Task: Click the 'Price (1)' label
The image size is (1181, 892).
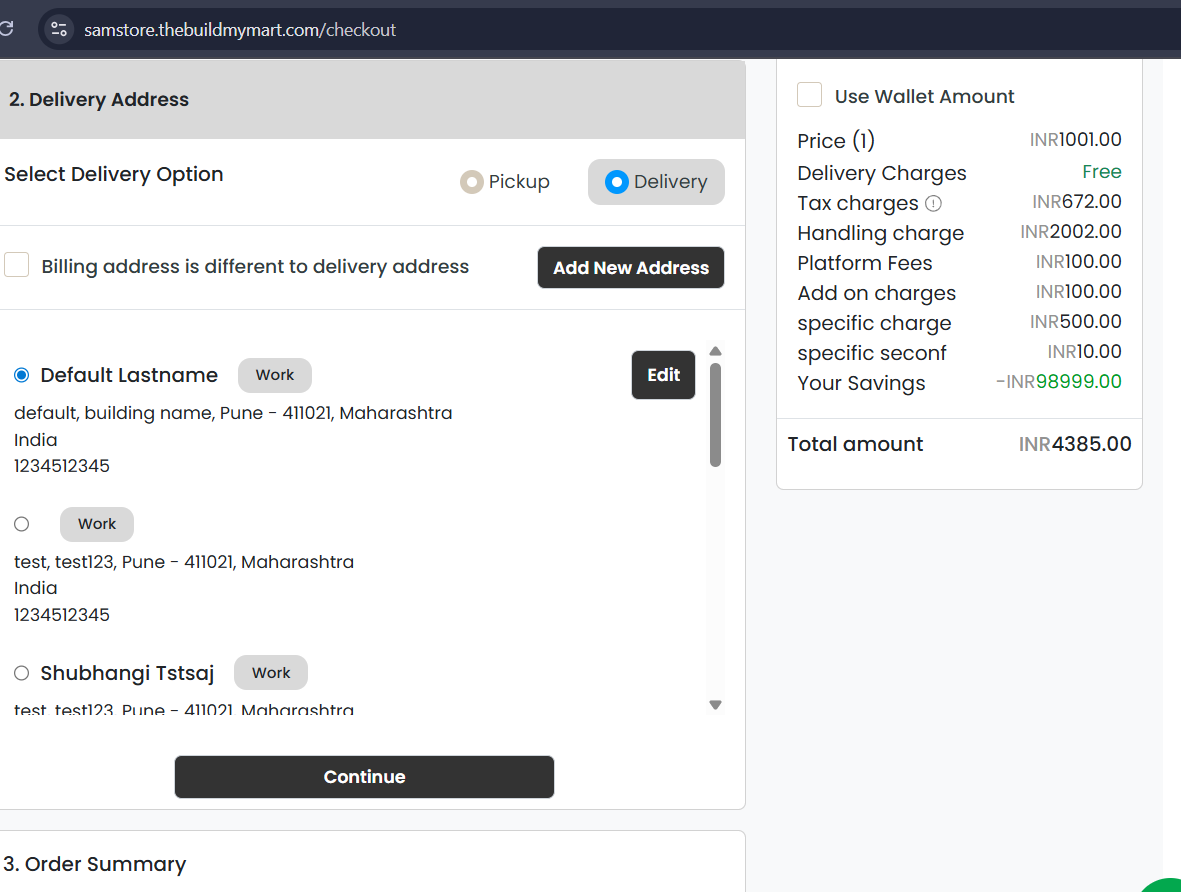Action: [836, 141]
